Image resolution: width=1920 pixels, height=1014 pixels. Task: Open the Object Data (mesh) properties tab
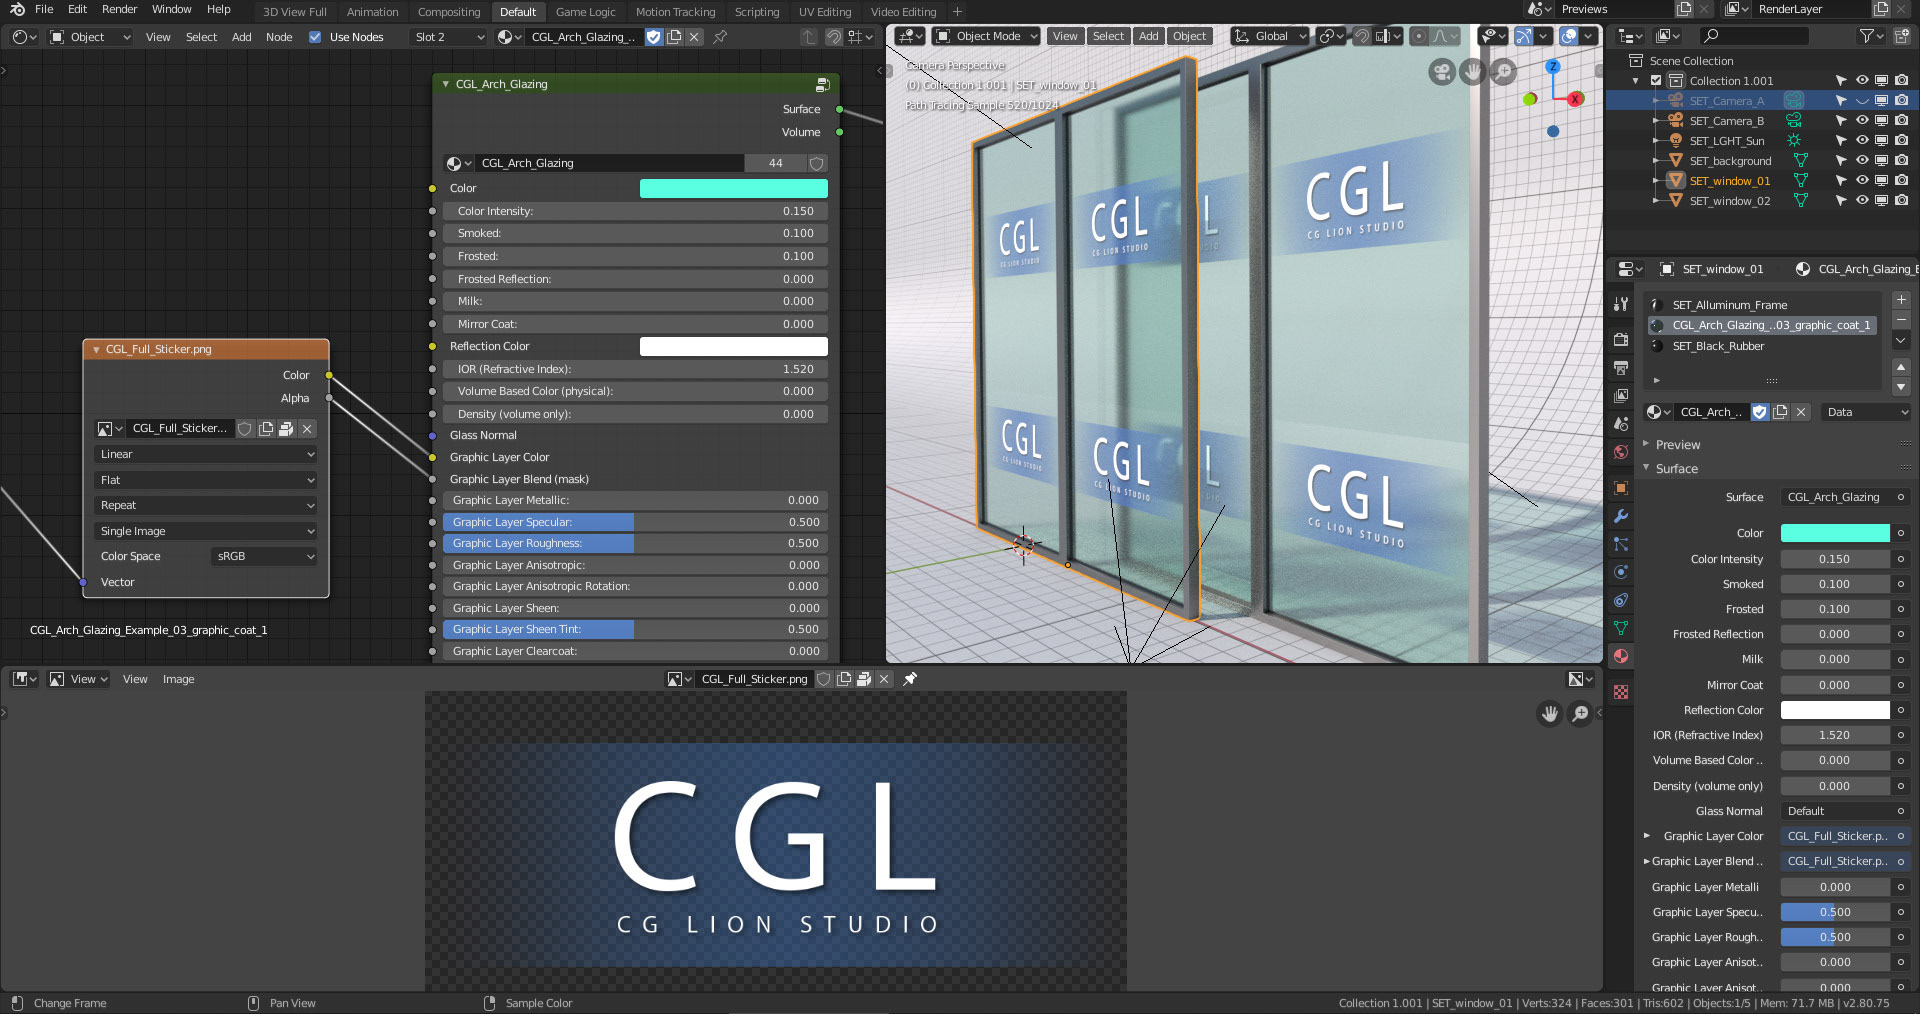pos(1621,628)
